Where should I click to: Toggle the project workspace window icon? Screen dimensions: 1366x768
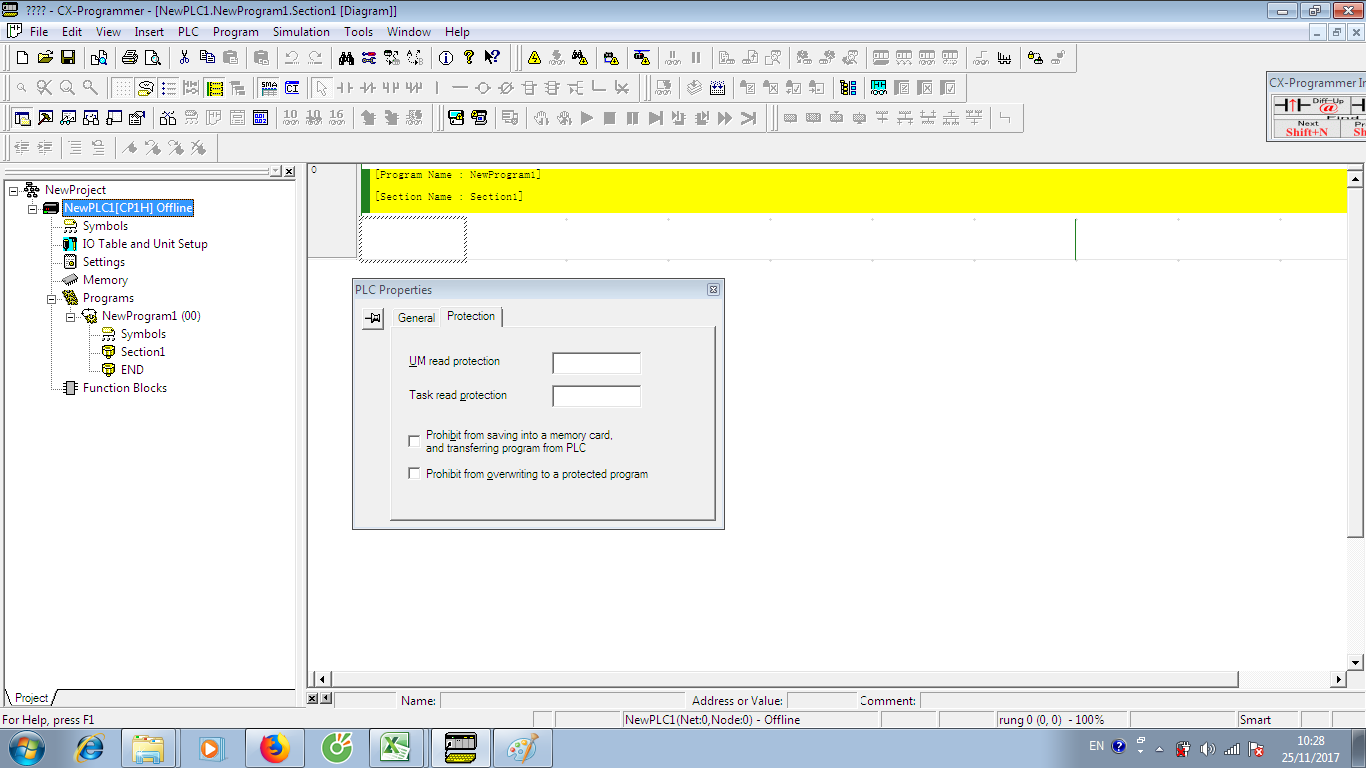[x=22, y=118]
